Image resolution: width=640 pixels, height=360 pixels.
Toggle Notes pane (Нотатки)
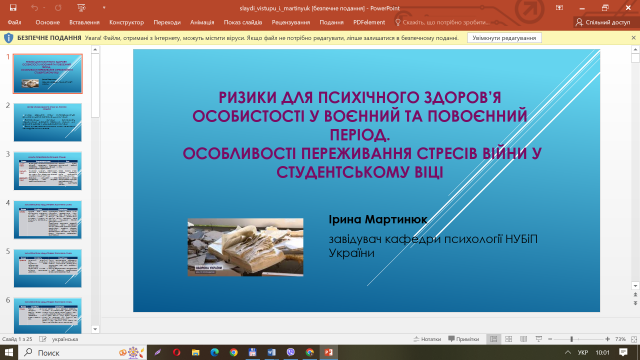427,339
